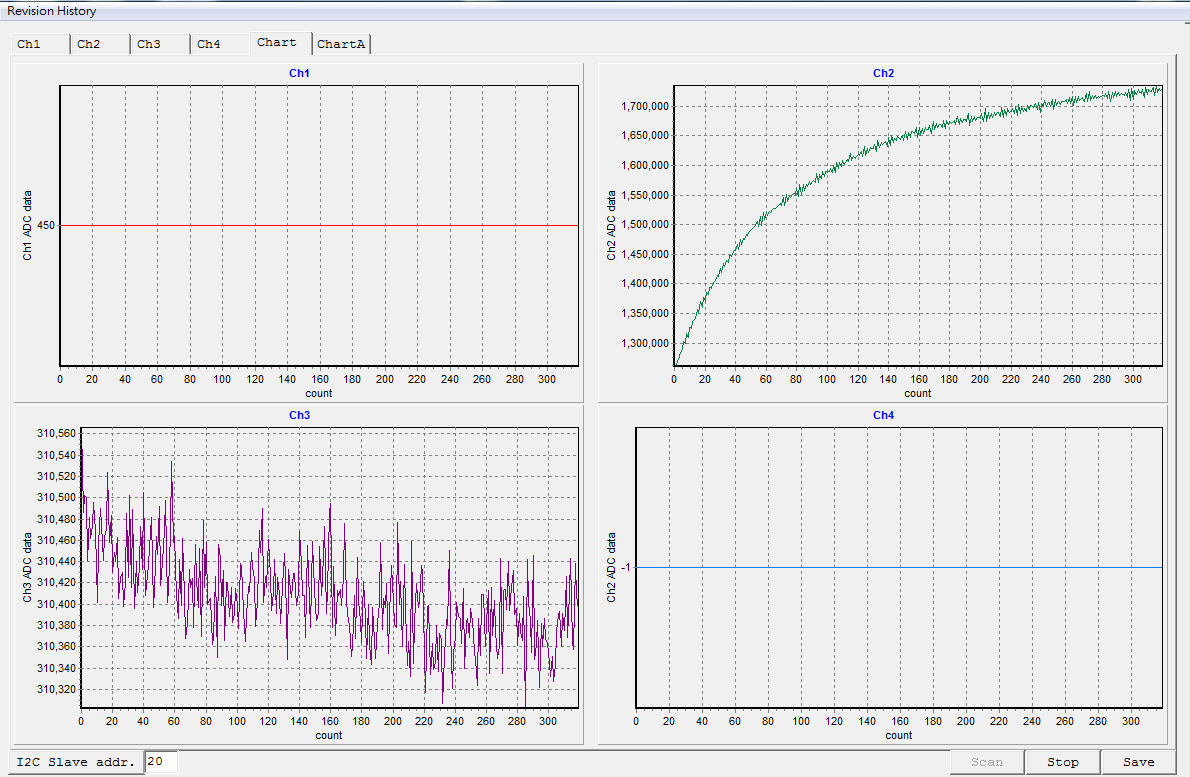Click the 310,400 y-axis tick

click(x=57, y=604)
